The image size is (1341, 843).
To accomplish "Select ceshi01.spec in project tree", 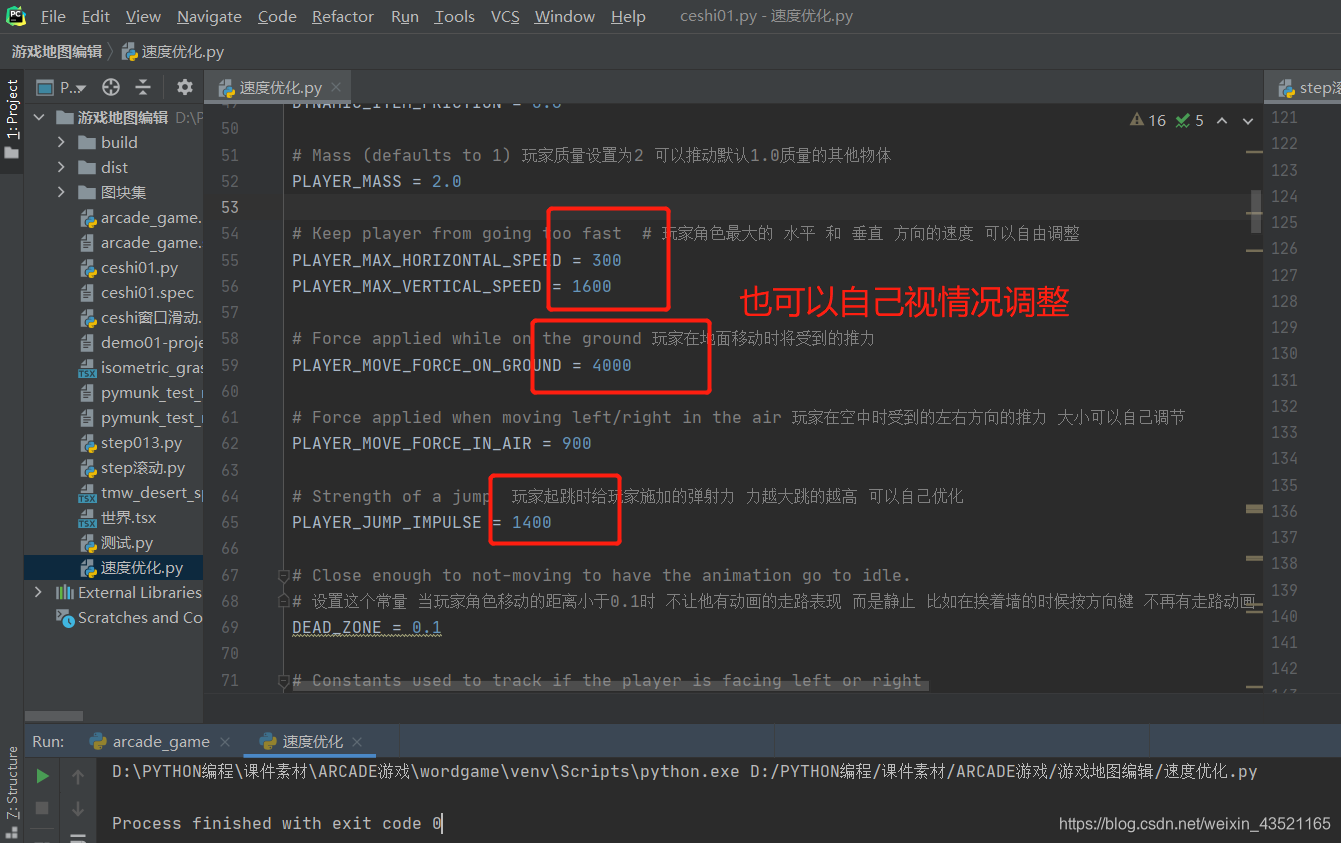I will (x=147, y=293).
